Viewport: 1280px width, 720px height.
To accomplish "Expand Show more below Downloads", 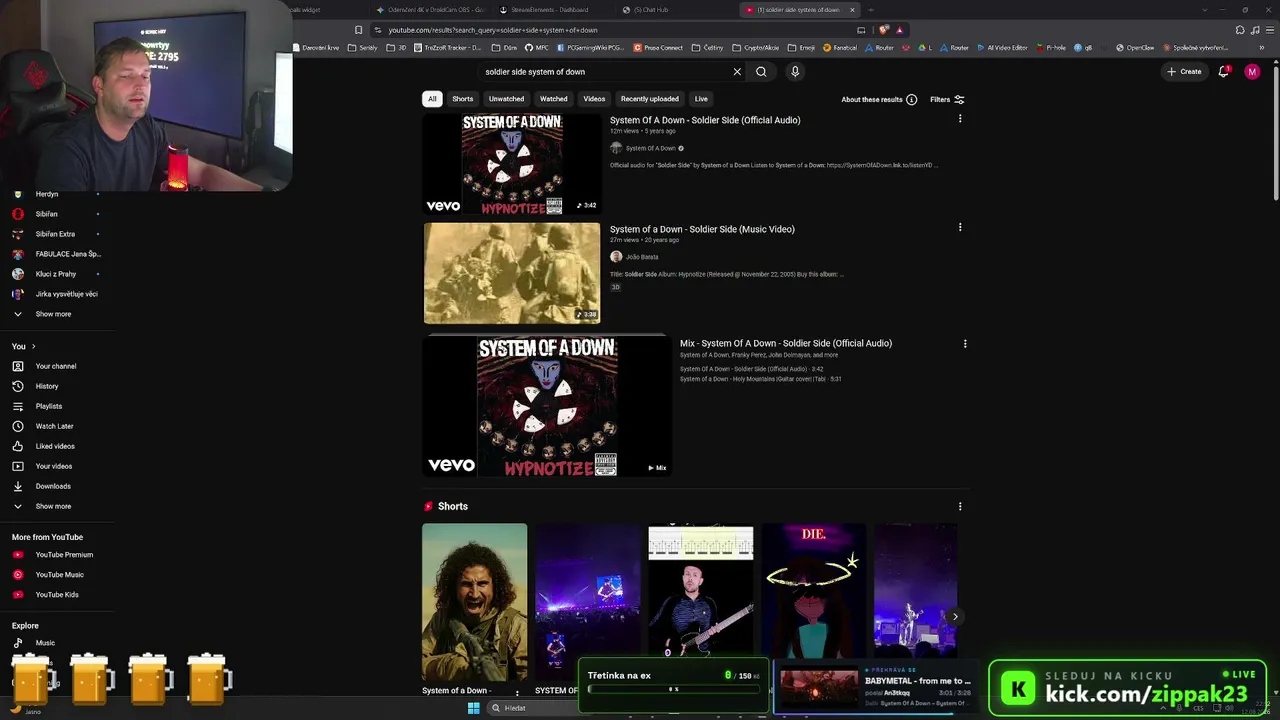I will [53, 506].
